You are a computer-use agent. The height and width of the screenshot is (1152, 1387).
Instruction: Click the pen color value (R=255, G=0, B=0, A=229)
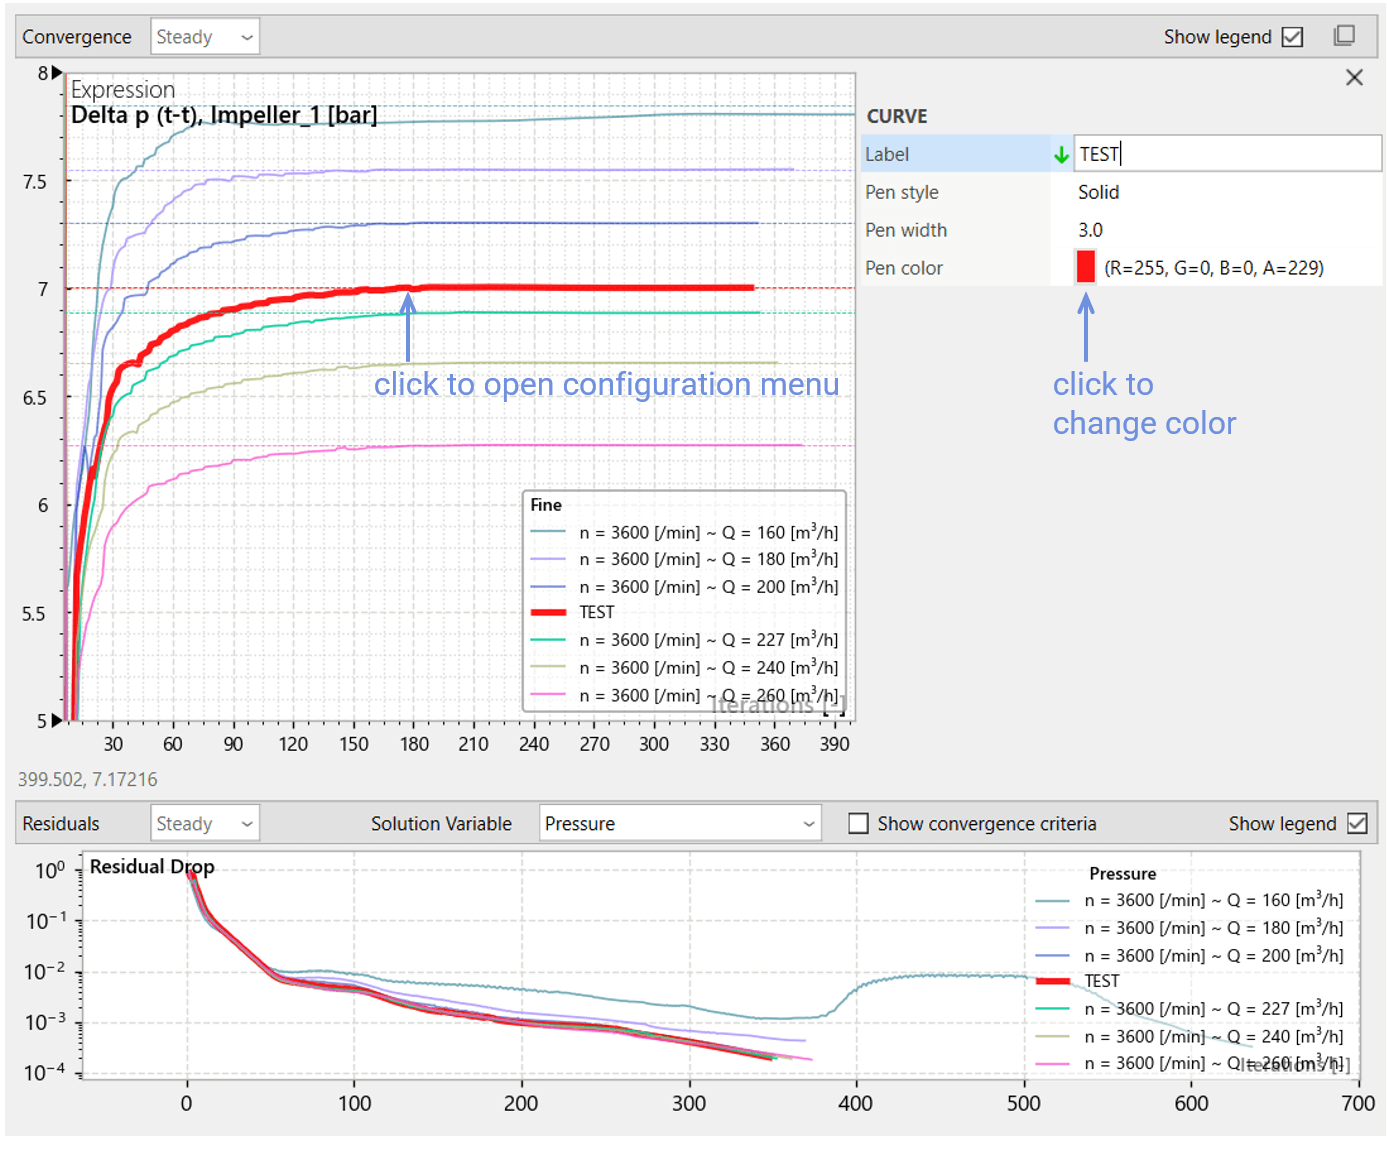coord(1214,268)
